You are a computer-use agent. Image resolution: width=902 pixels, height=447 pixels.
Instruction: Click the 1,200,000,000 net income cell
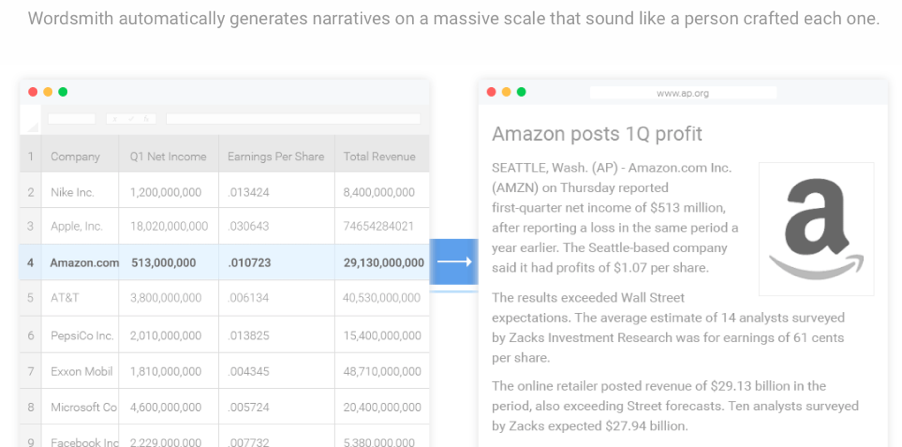coord(169,190)
